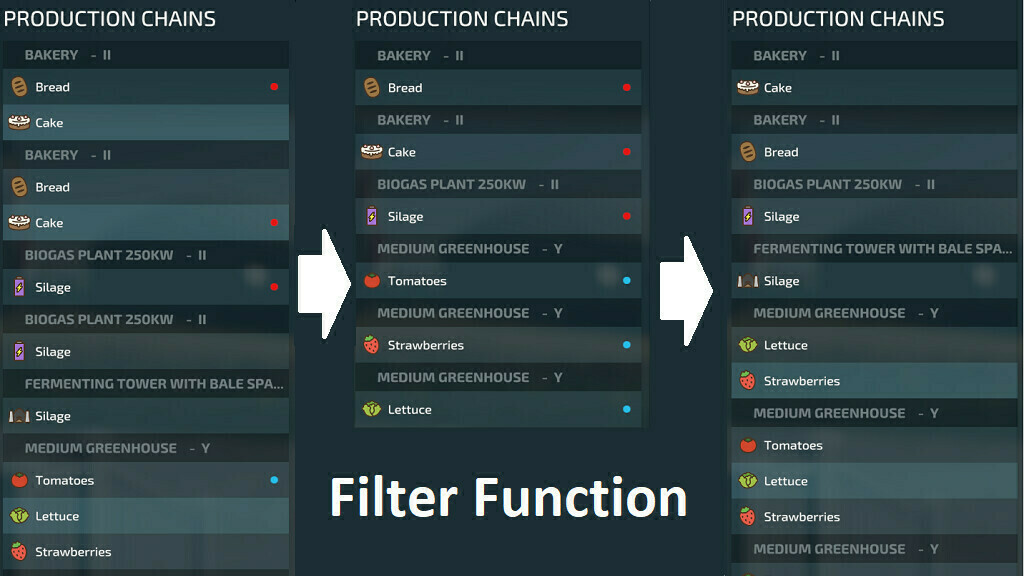Select the Tomatoes row in the right panel

pyautogui.click(x=874, y=445)
